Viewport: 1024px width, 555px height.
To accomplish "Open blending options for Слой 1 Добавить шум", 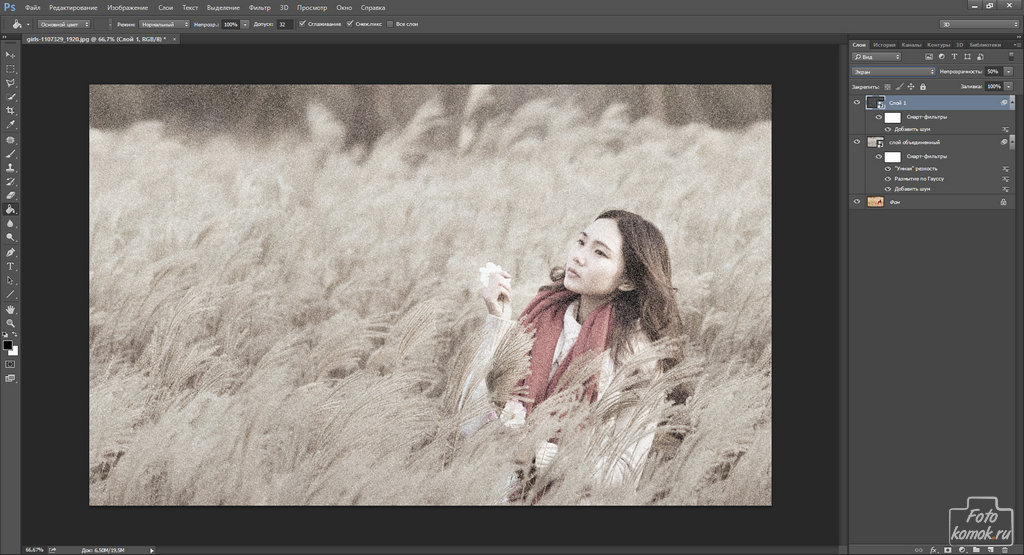I will pyautogui.click(x=1005, y=129).
